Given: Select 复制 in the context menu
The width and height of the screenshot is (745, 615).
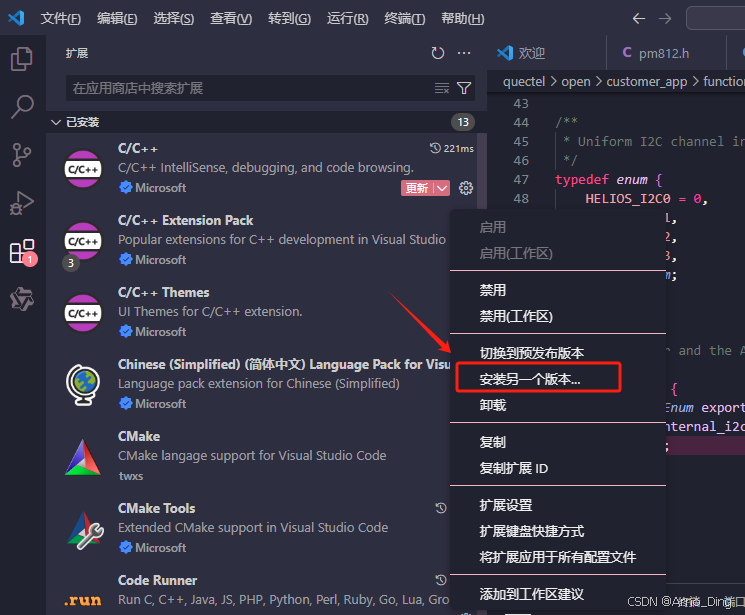Looking at the screenshot, I should click(x=558, y=442).
